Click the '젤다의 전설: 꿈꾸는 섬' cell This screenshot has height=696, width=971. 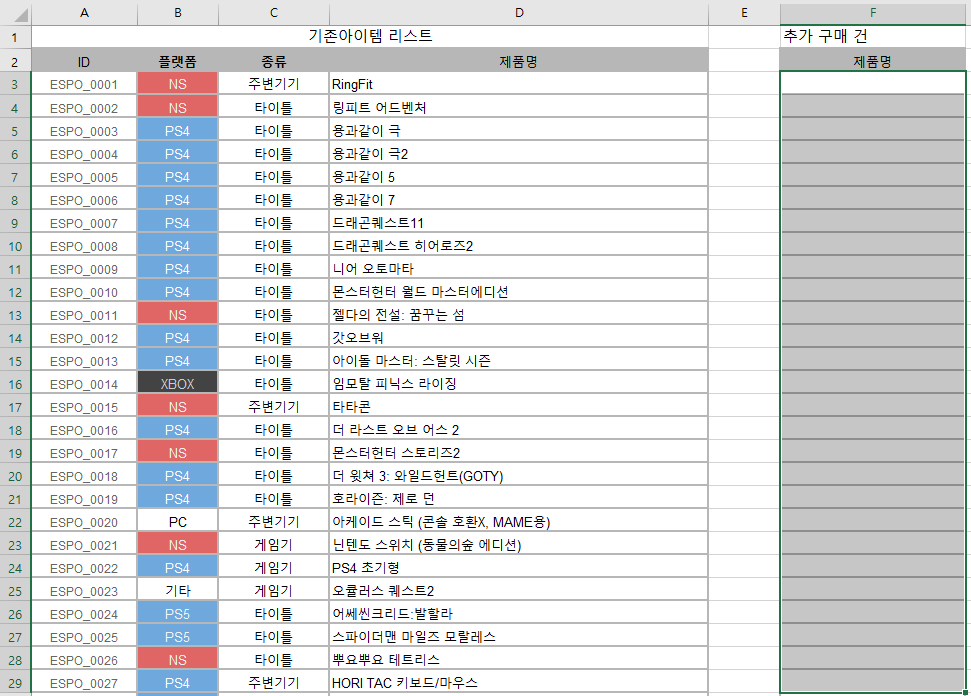click(519, 315)
